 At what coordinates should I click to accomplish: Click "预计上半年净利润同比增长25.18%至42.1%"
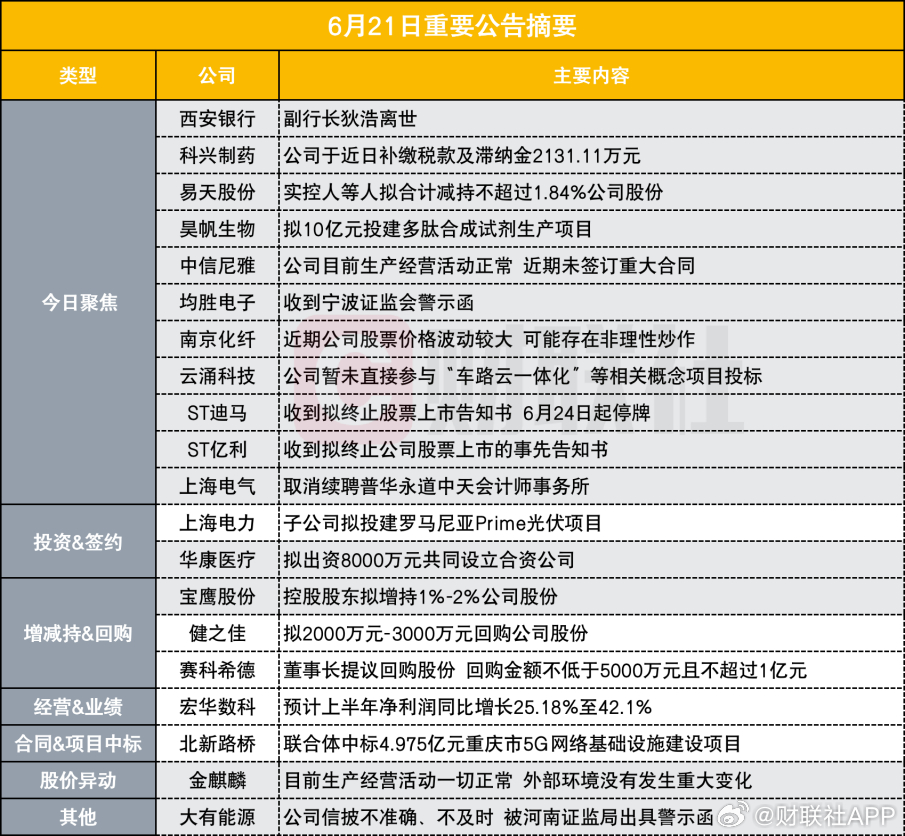(468, 707)
